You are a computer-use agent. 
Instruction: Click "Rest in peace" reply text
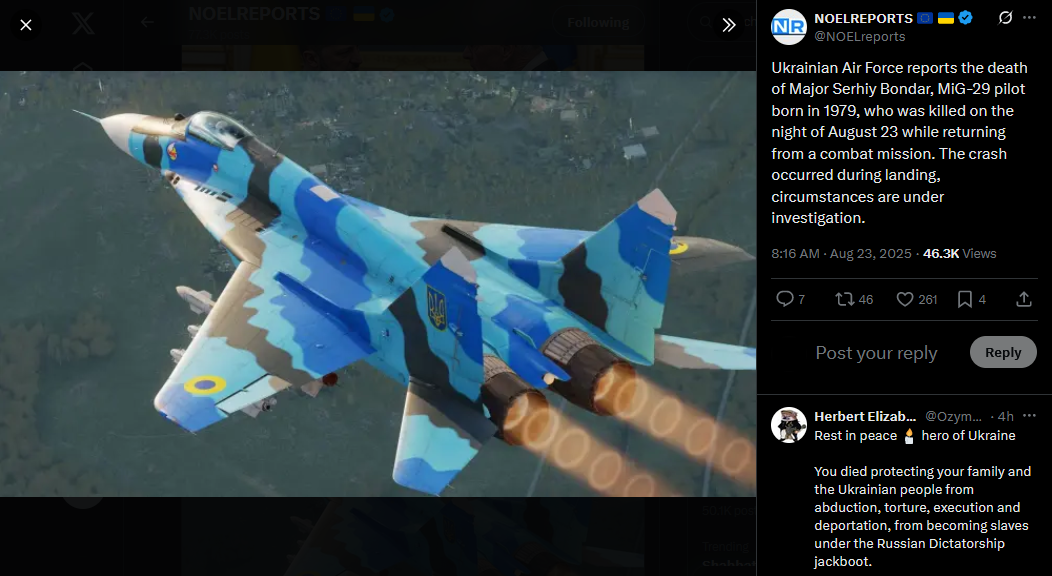pyautogui.click(x=855, y=436)
